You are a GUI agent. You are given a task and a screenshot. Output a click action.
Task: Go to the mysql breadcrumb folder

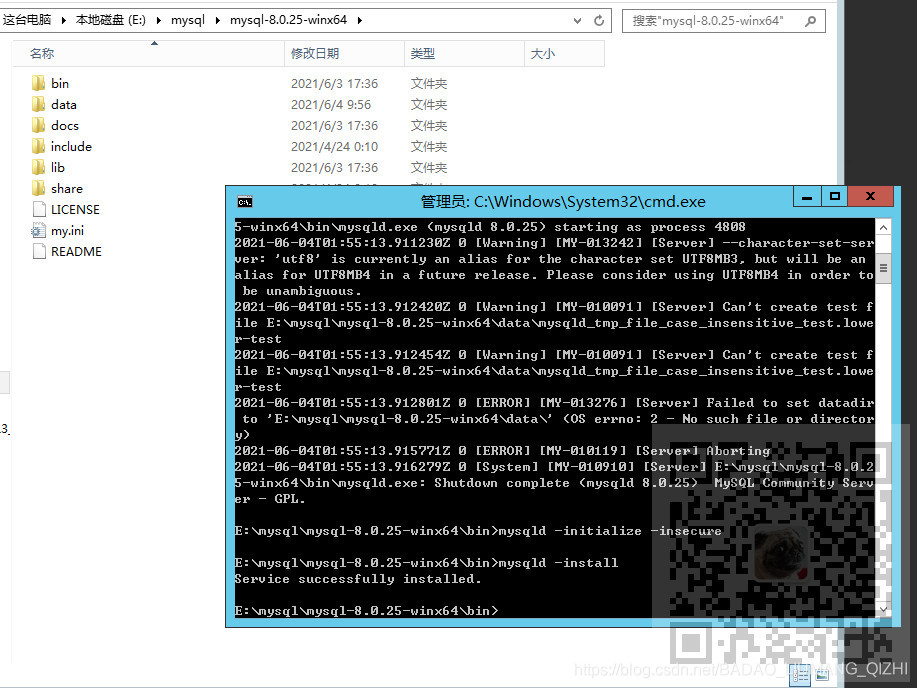pyautogui.click(x=188, y=20)
